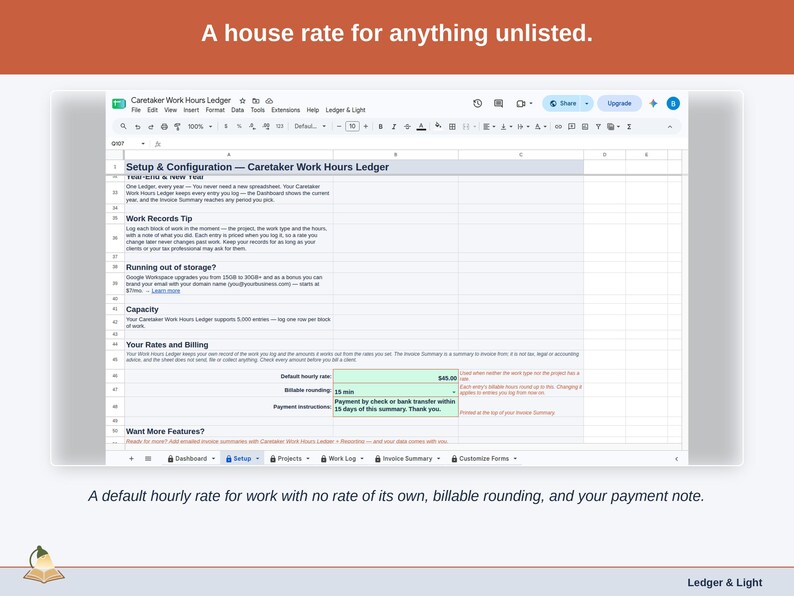The width and height of the screenshot is (794, 596).
Task: Toggle bold formatting
Action: click(x=380, y=127)
